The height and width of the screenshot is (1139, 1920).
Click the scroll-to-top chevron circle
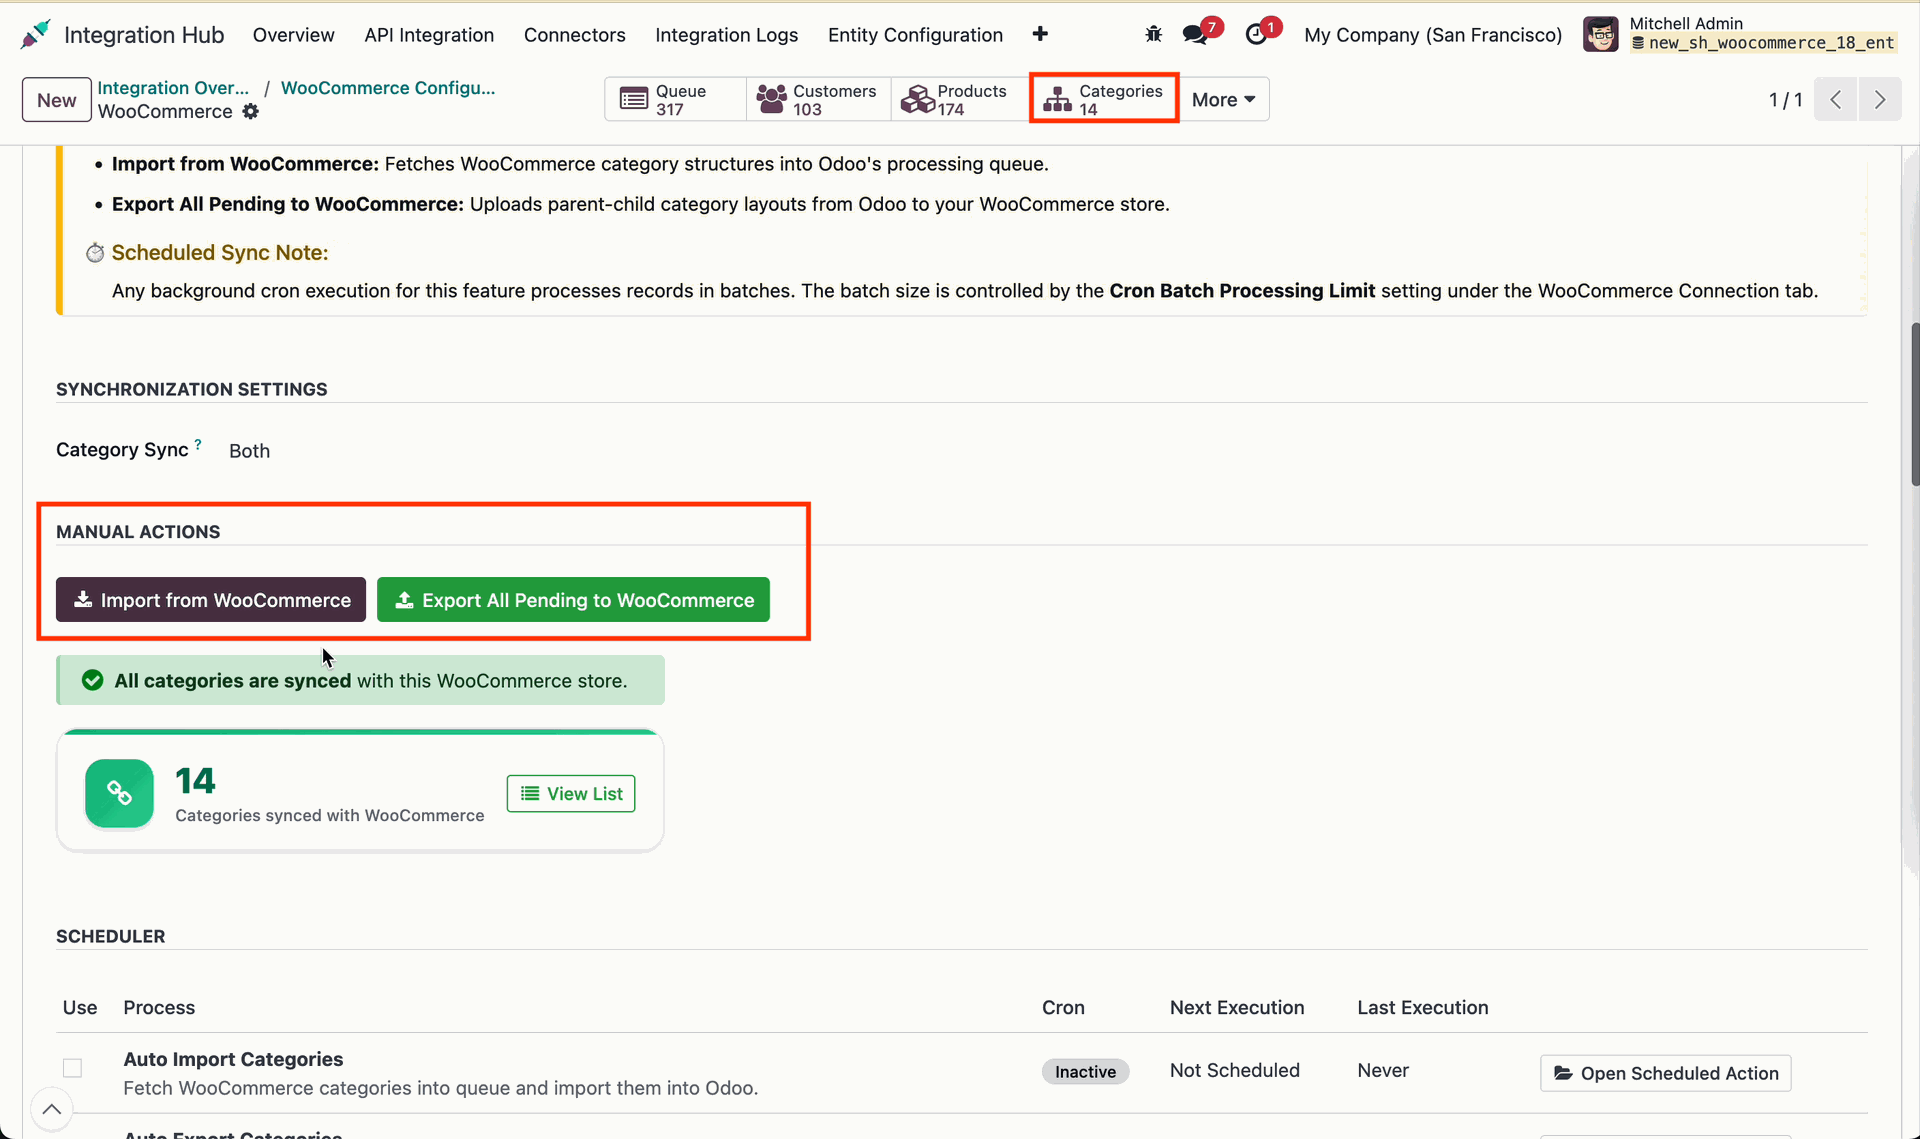coord(52,1109)
